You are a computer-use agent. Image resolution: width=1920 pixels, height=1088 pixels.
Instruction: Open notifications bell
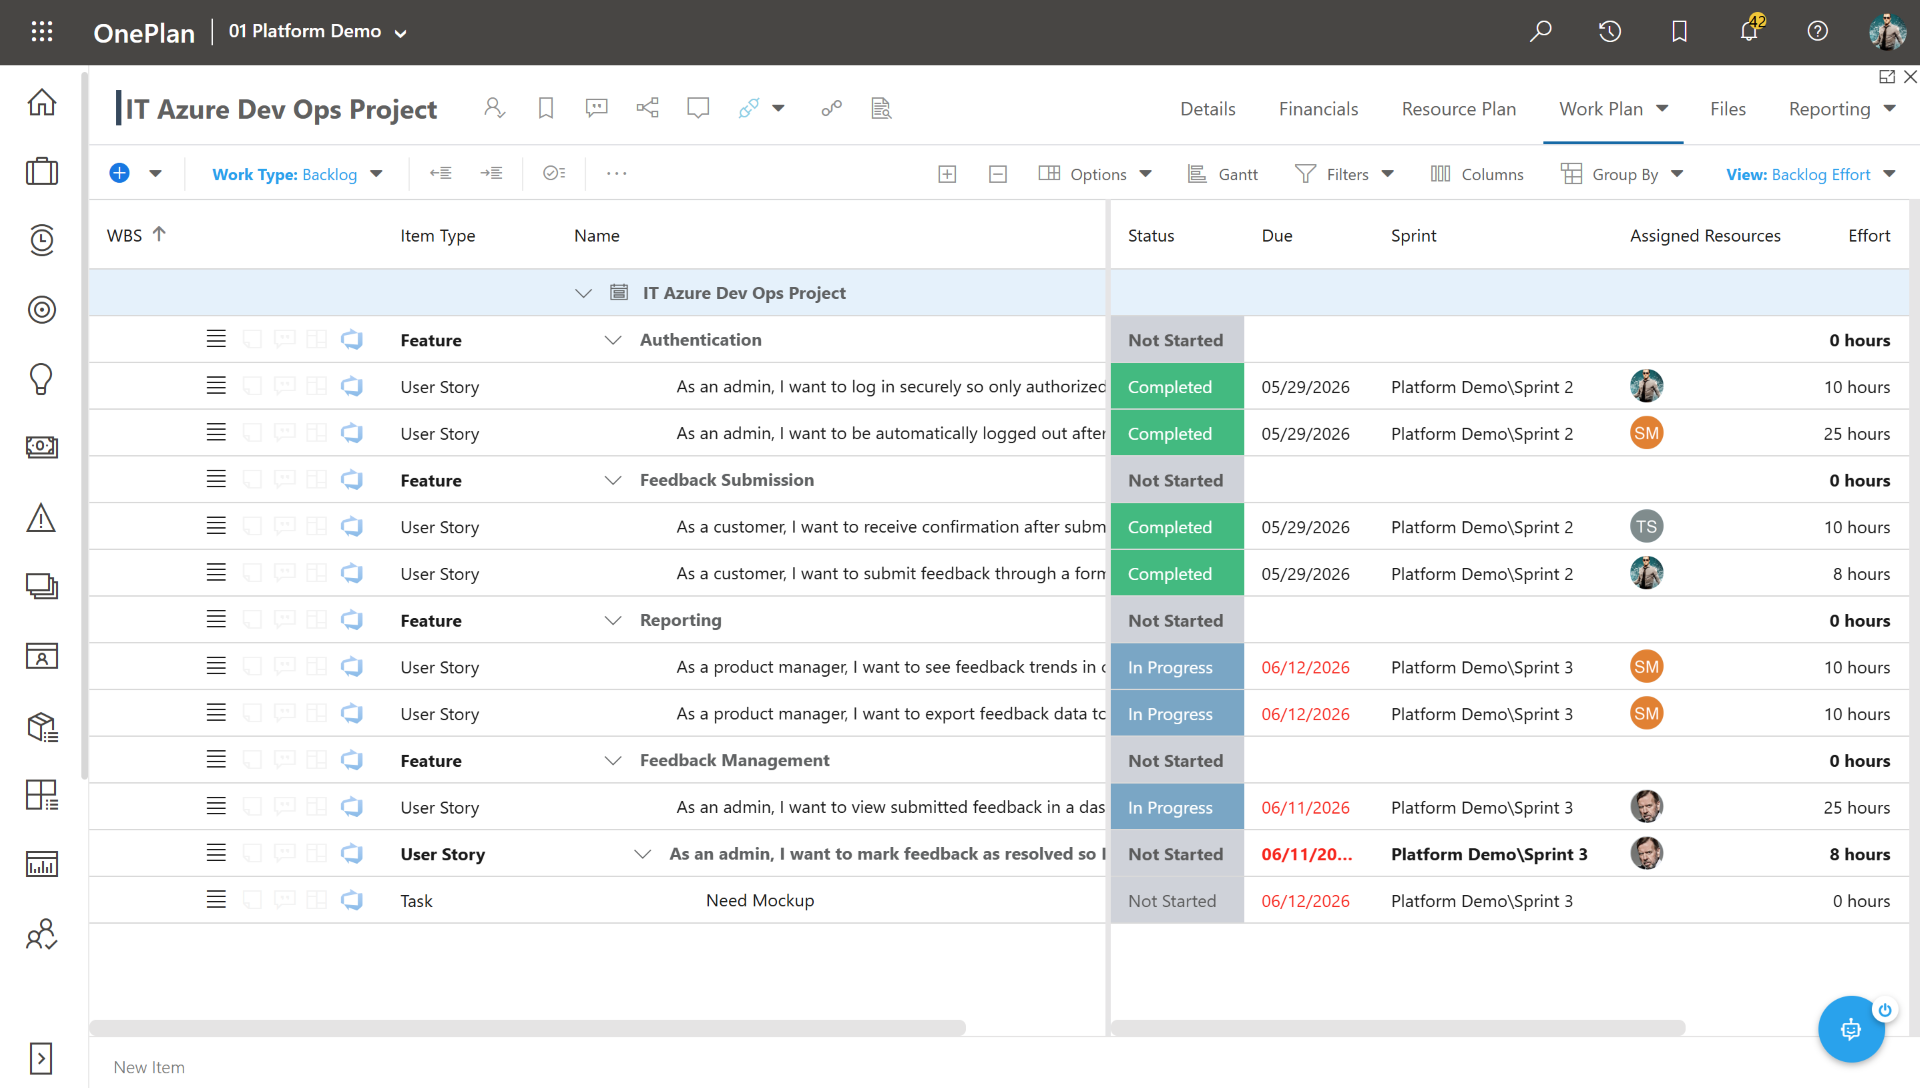[1750, 30]
